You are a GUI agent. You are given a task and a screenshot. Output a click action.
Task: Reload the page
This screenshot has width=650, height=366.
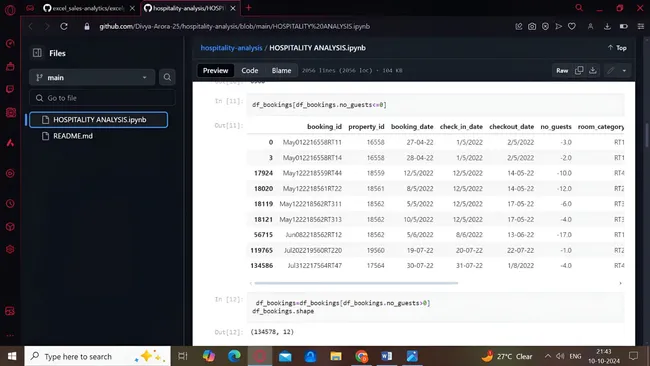pyautogui.click(x=64, y=26)
